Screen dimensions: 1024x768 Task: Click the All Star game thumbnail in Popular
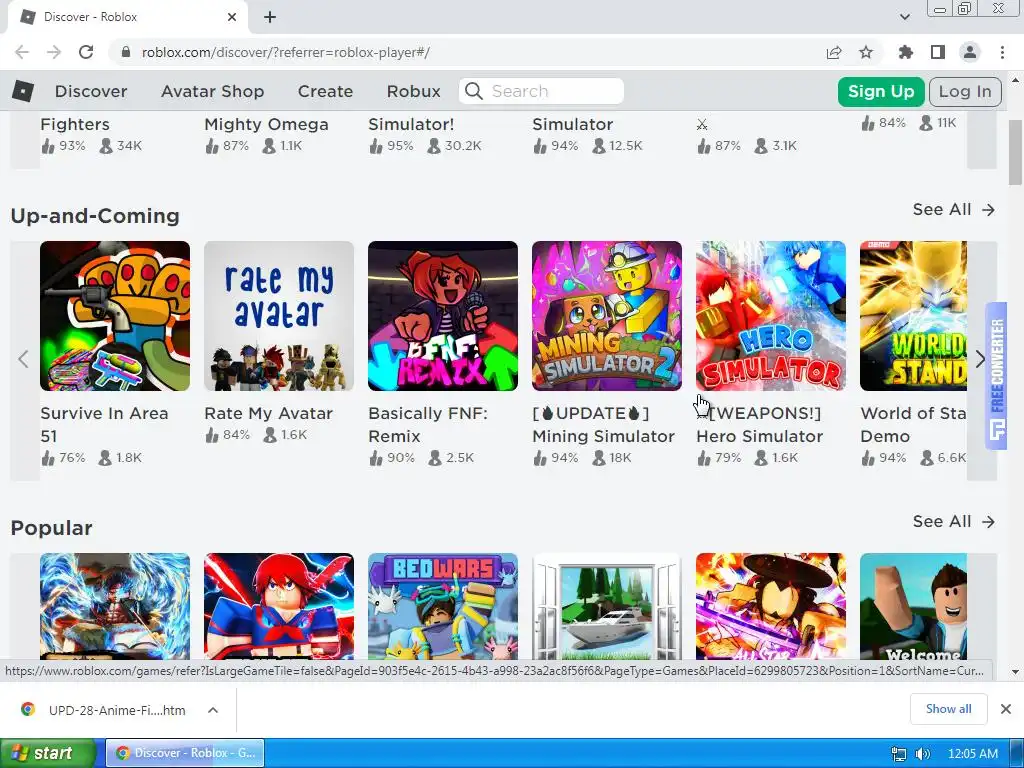(771, 607)
